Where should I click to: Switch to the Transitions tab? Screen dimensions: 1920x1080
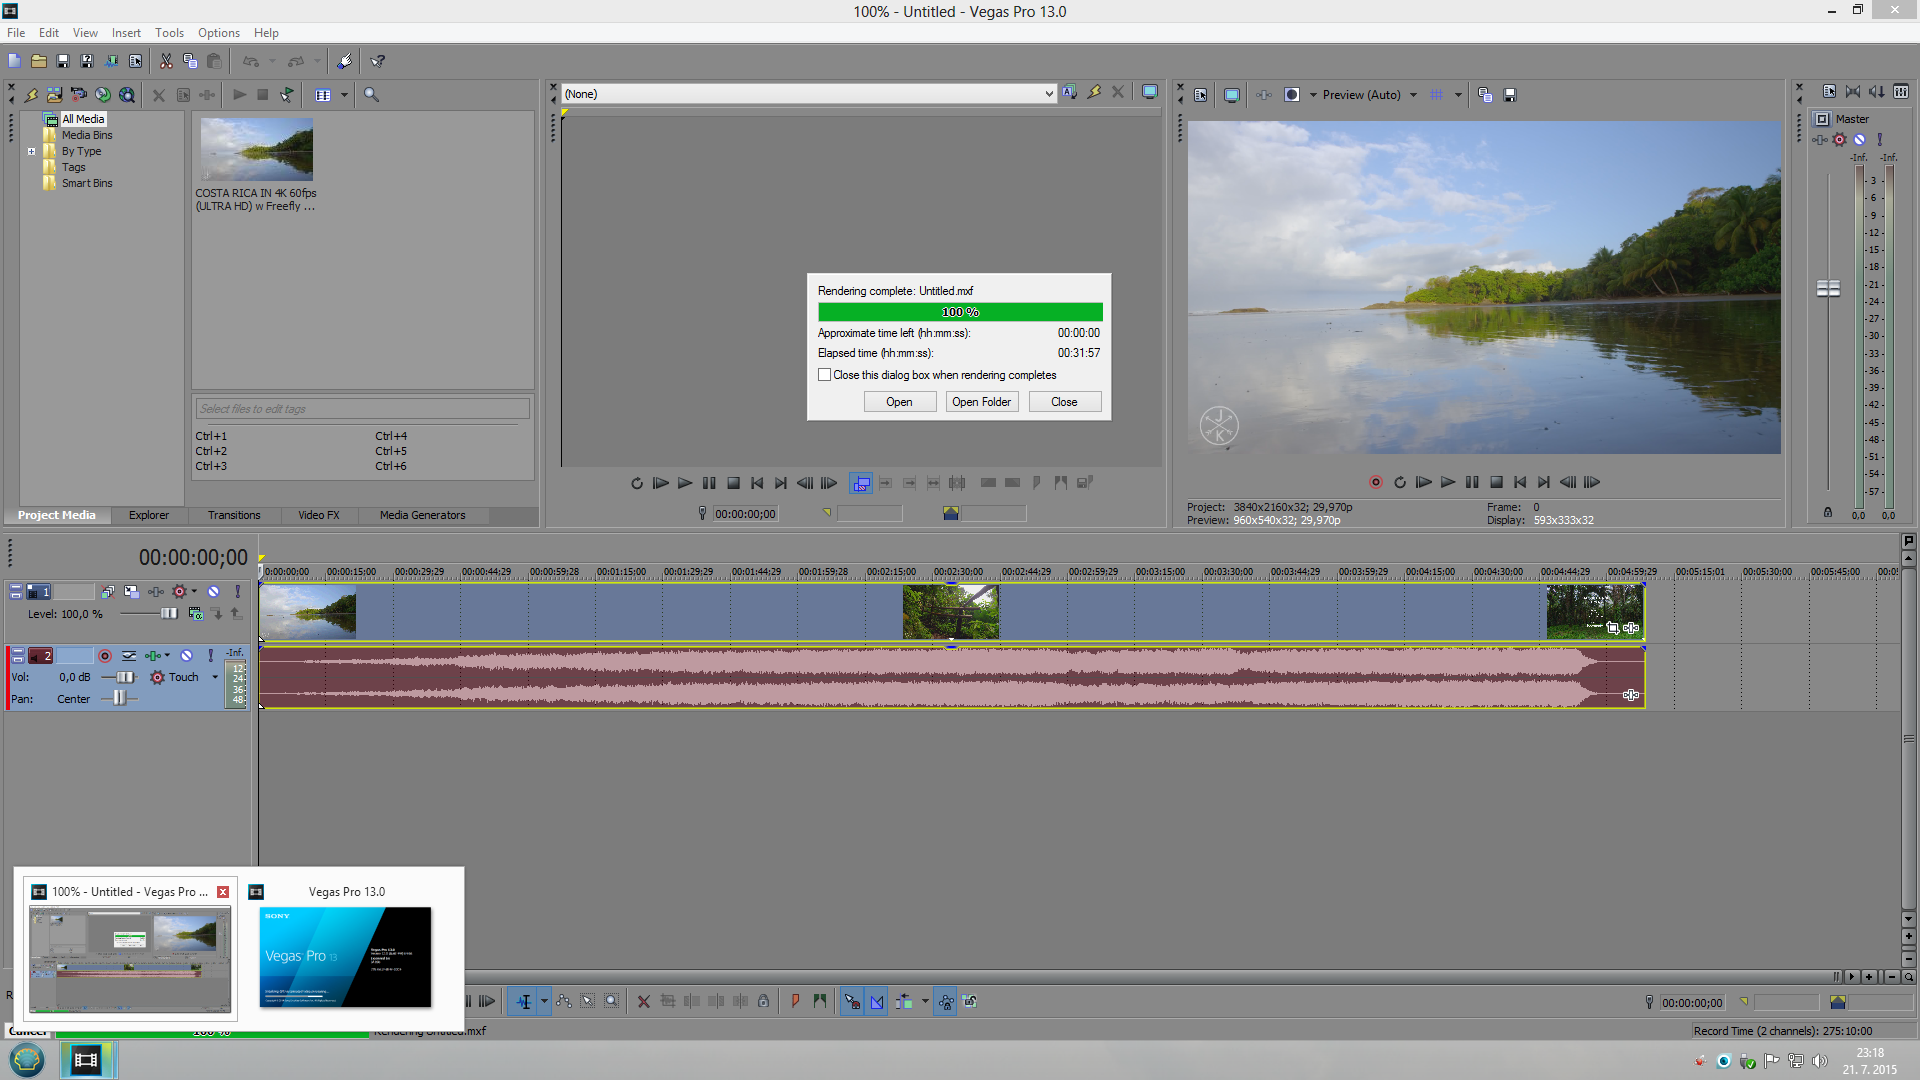(x=234, y=515)
